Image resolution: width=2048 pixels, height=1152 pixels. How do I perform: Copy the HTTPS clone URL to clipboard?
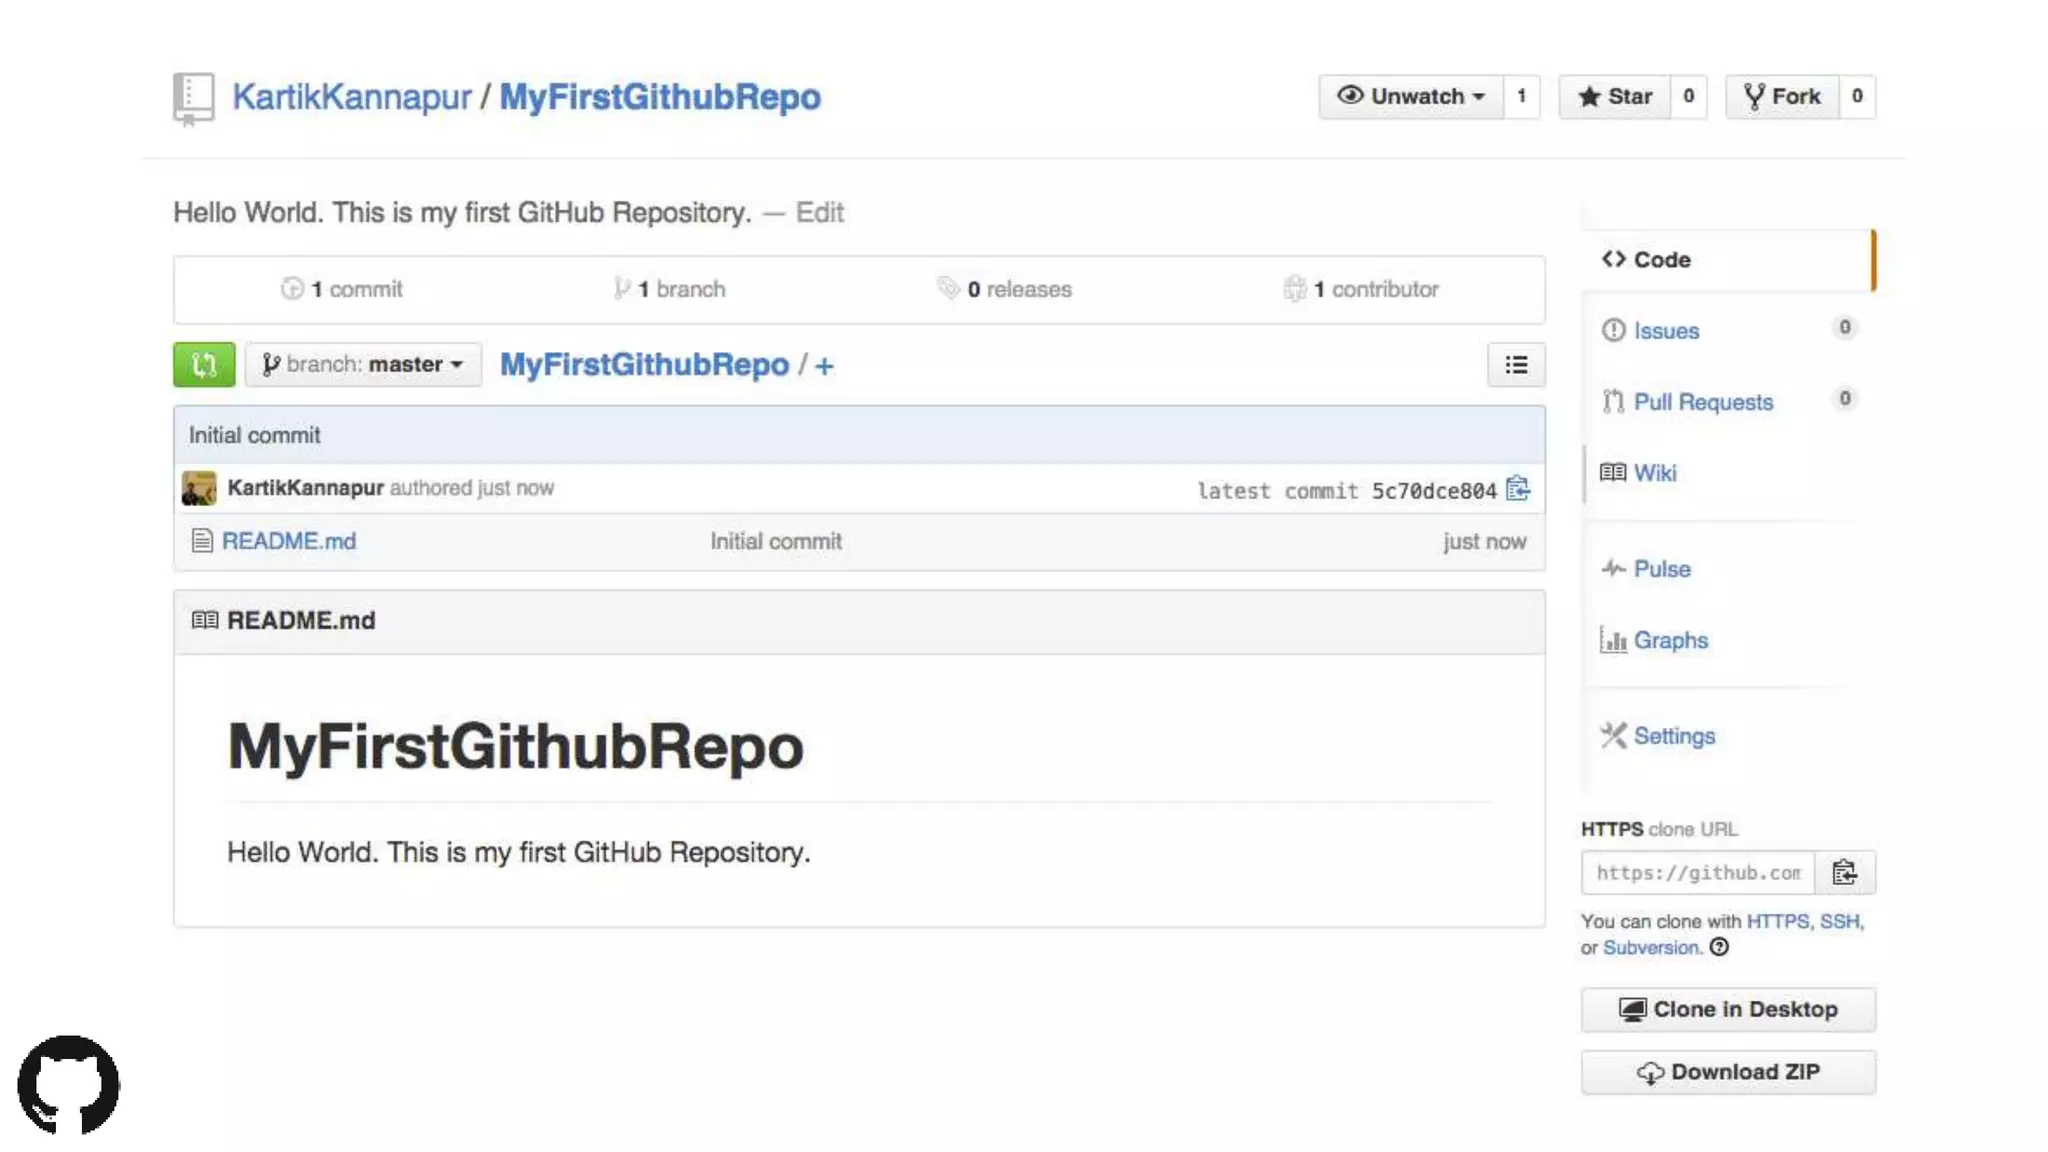1844,873
